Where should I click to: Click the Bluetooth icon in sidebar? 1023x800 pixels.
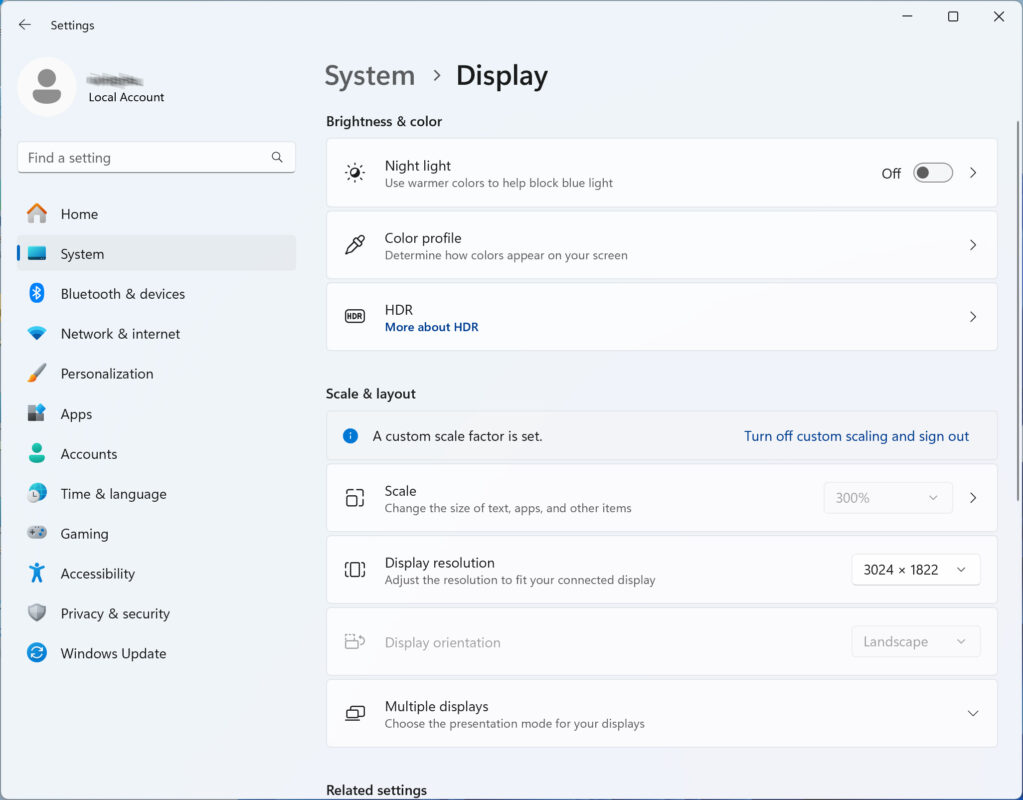click(37, 293)
